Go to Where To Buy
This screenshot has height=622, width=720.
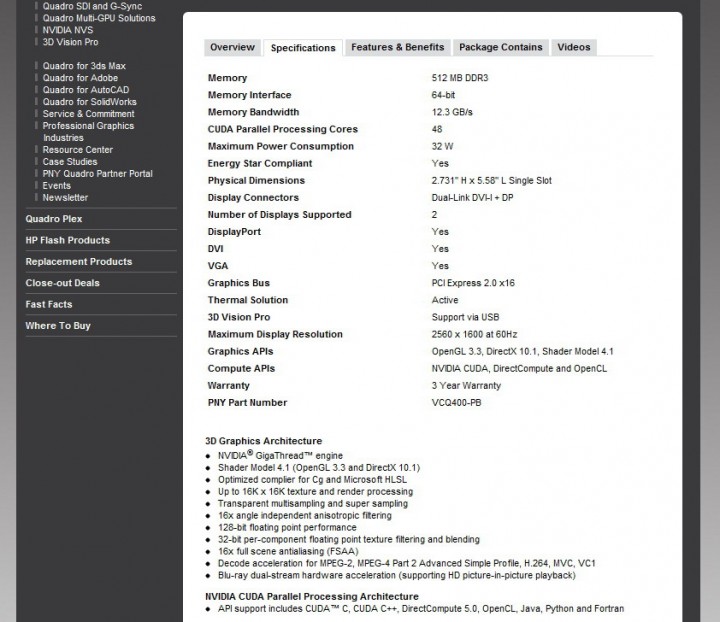coord(58,325)
